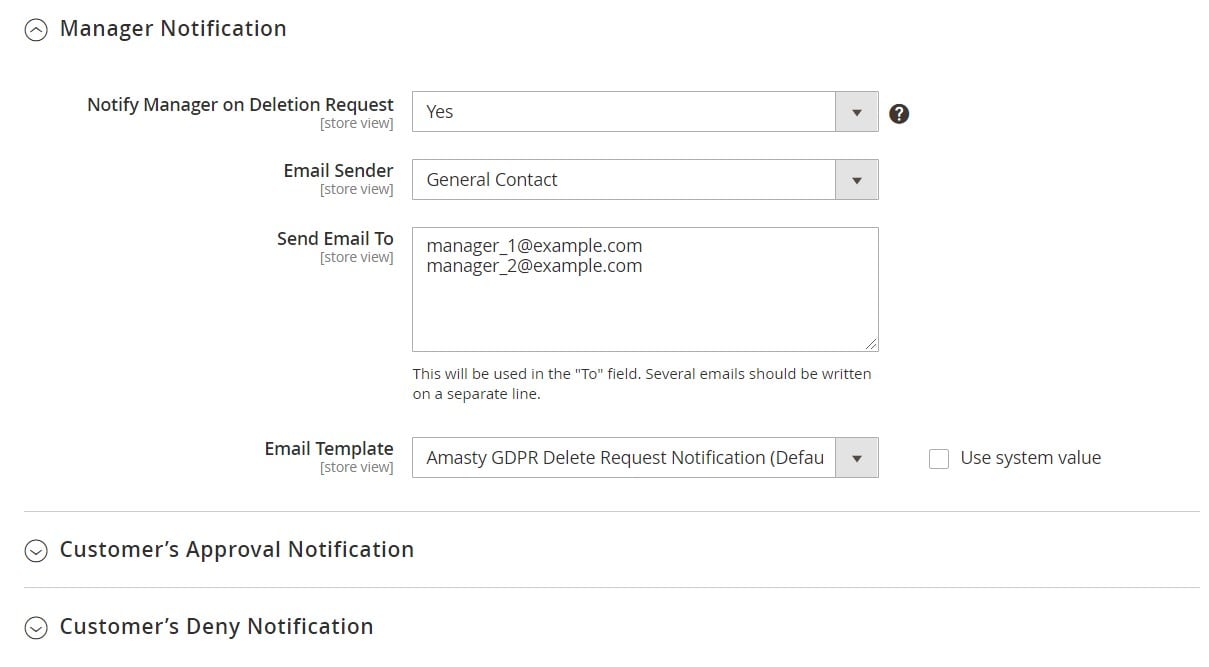Click the arrow button on General Contact select

(x=857, y=180)
